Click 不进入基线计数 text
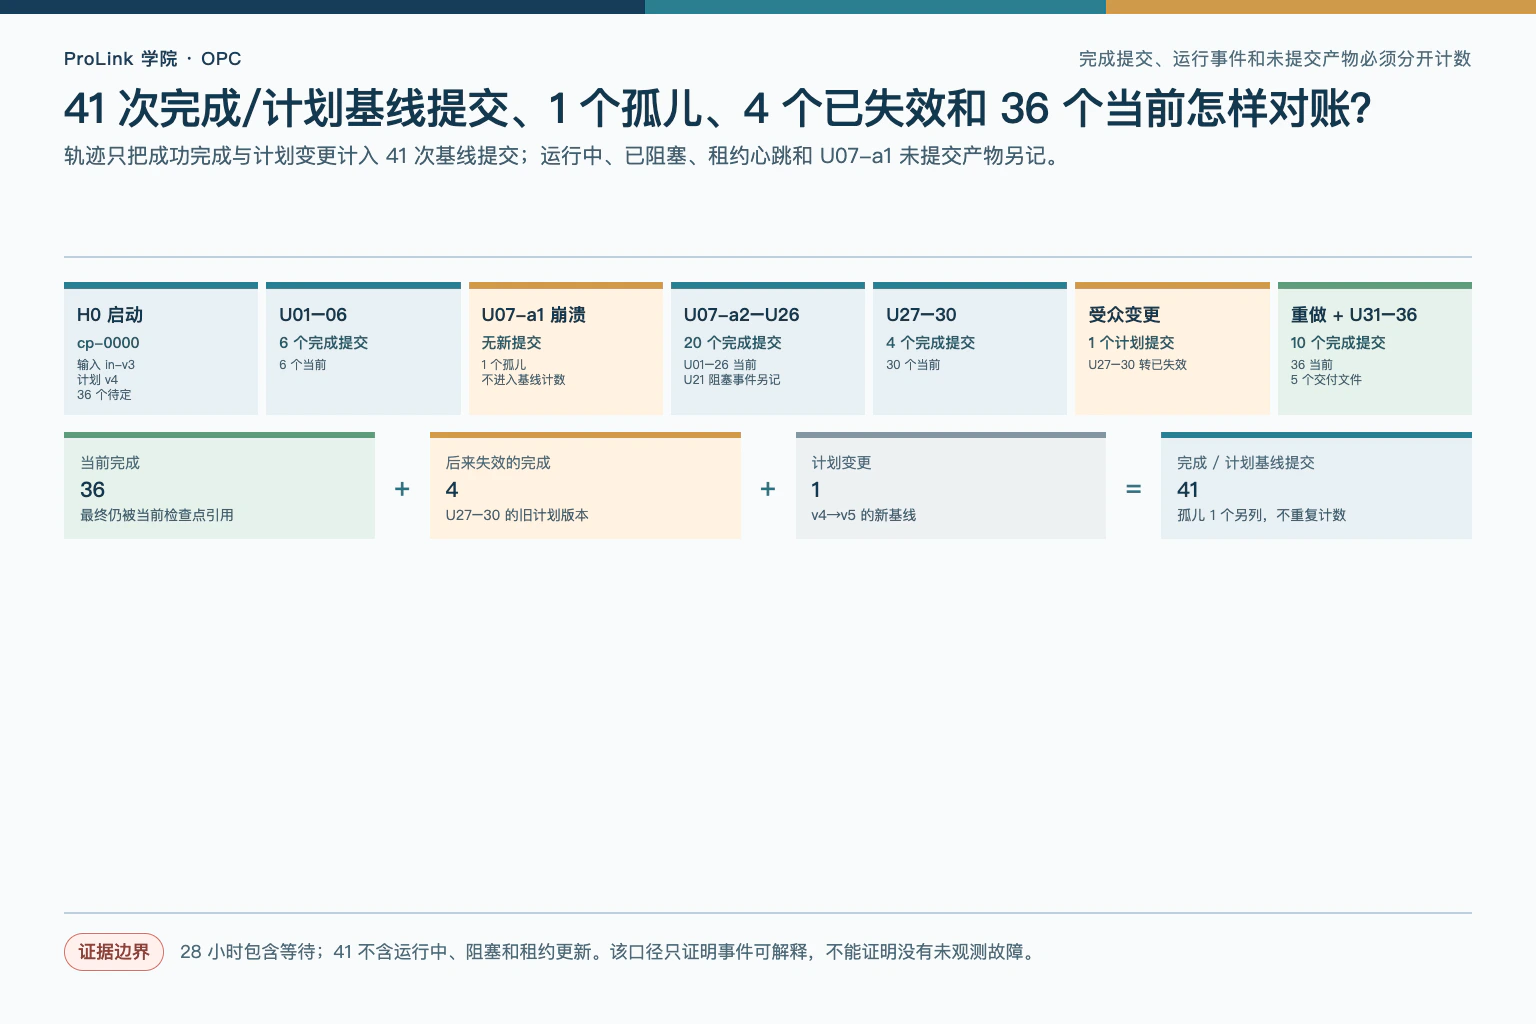 [x=523, y=380]
